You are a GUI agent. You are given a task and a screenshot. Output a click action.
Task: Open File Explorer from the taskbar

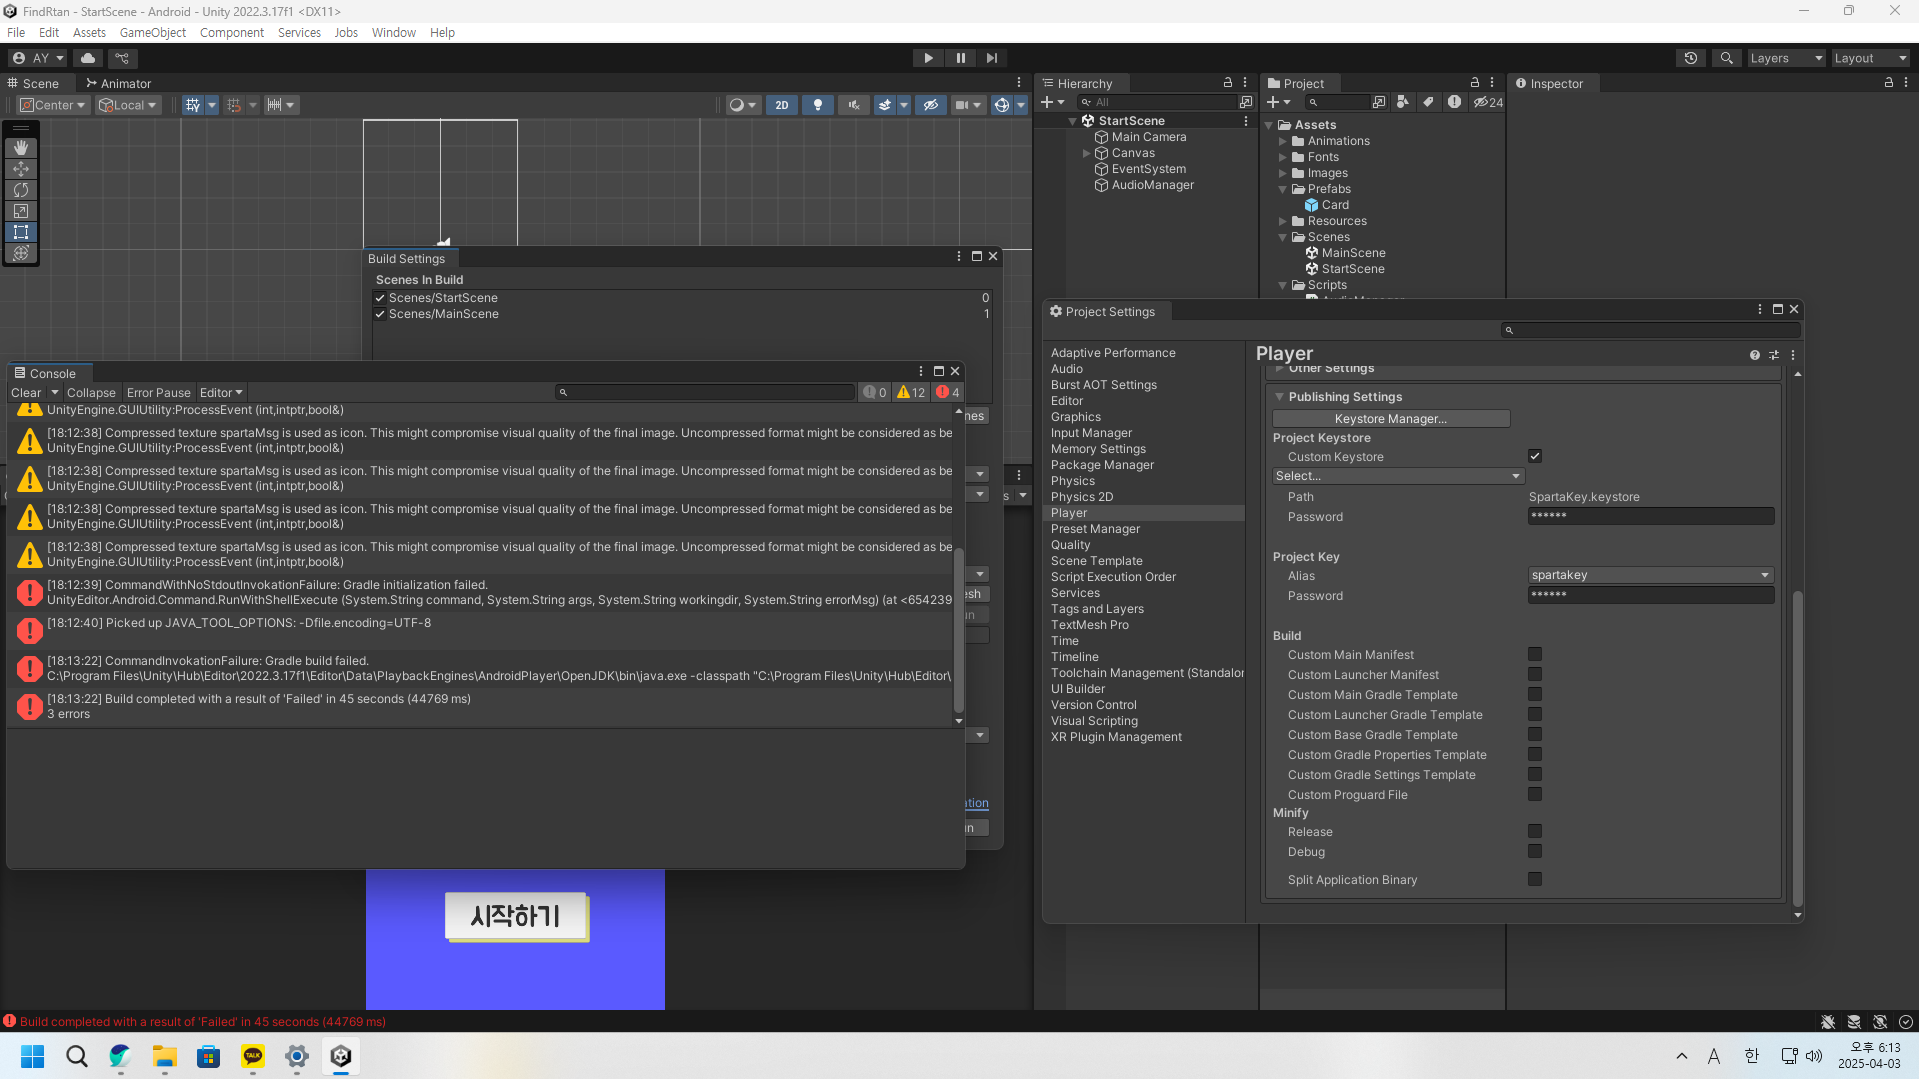(165, 1056)
